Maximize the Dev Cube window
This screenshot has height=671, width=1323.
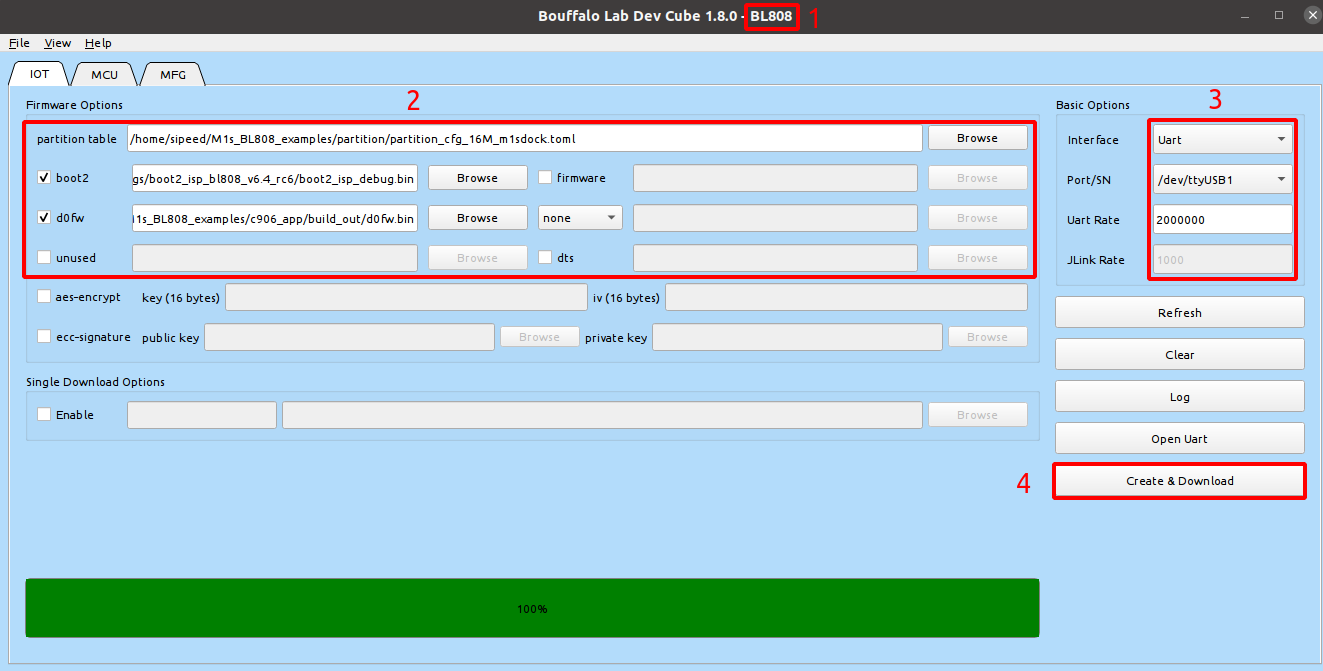pos(1278,16)
